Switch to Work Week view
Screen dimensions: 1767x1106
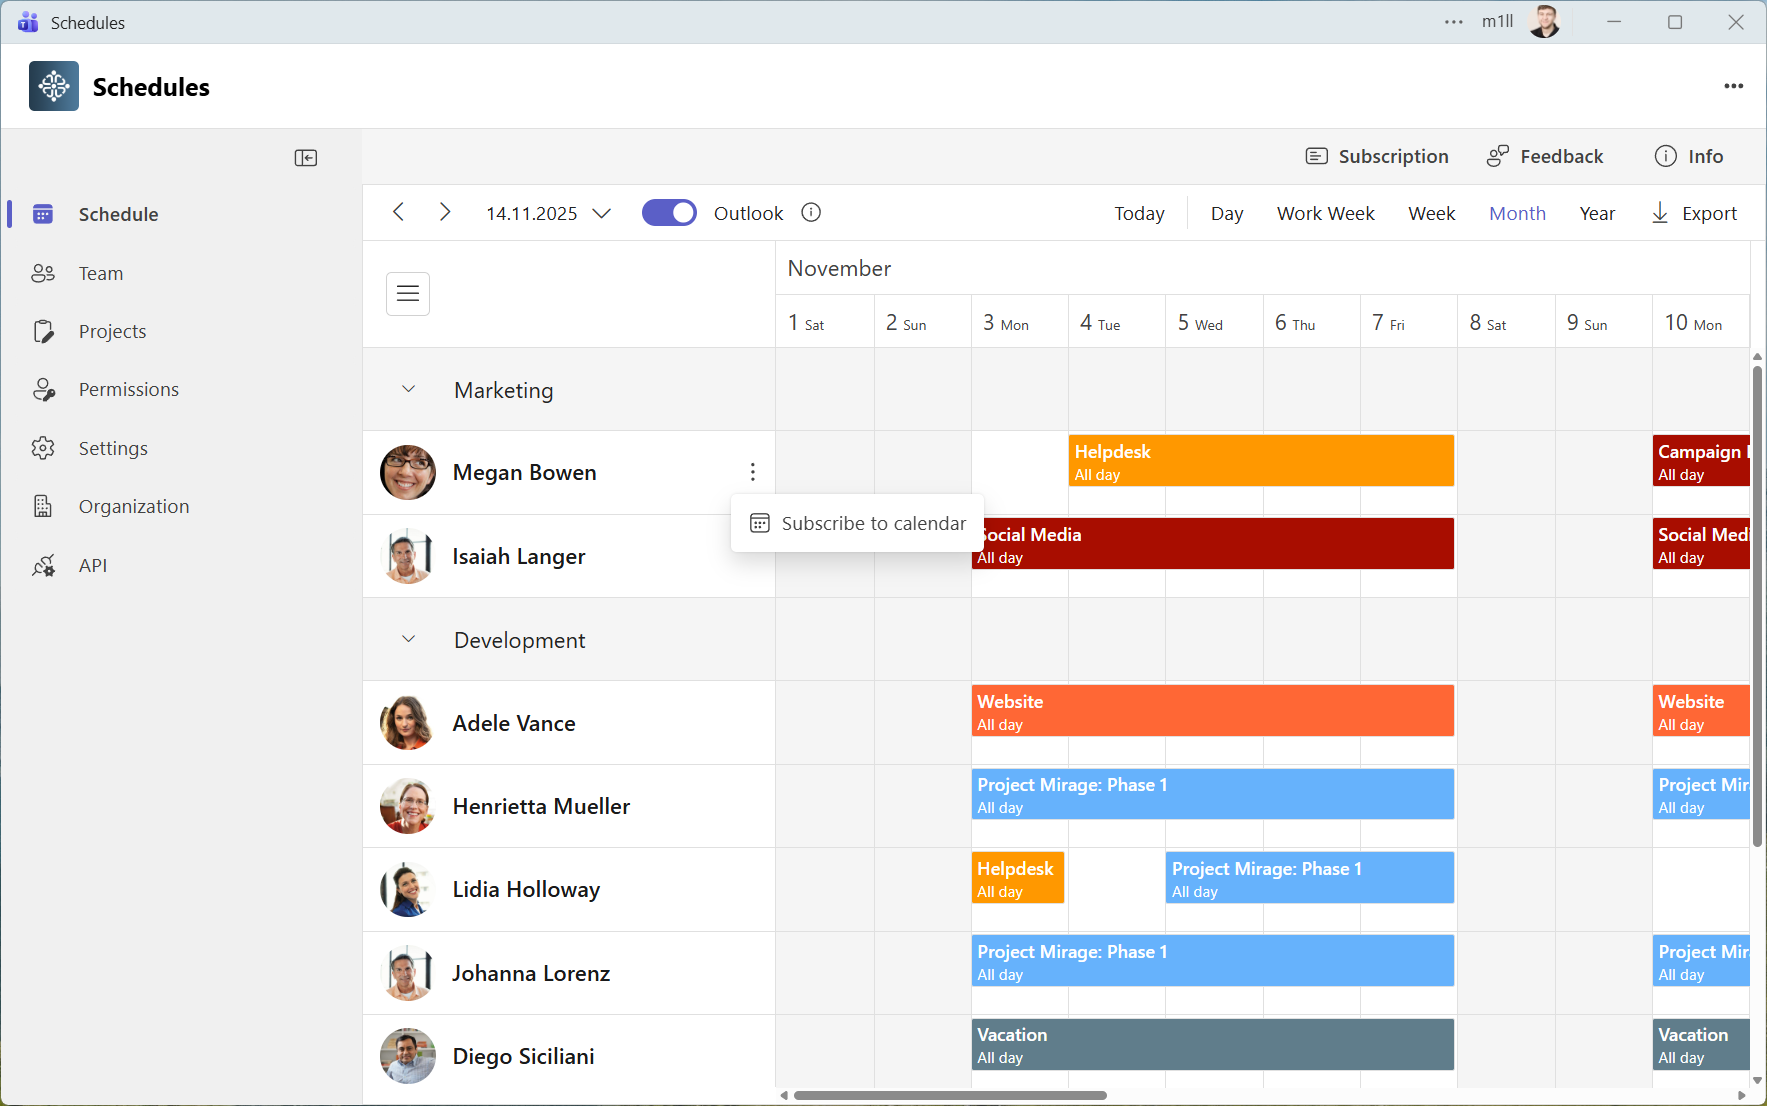[x=1325, y=214]
